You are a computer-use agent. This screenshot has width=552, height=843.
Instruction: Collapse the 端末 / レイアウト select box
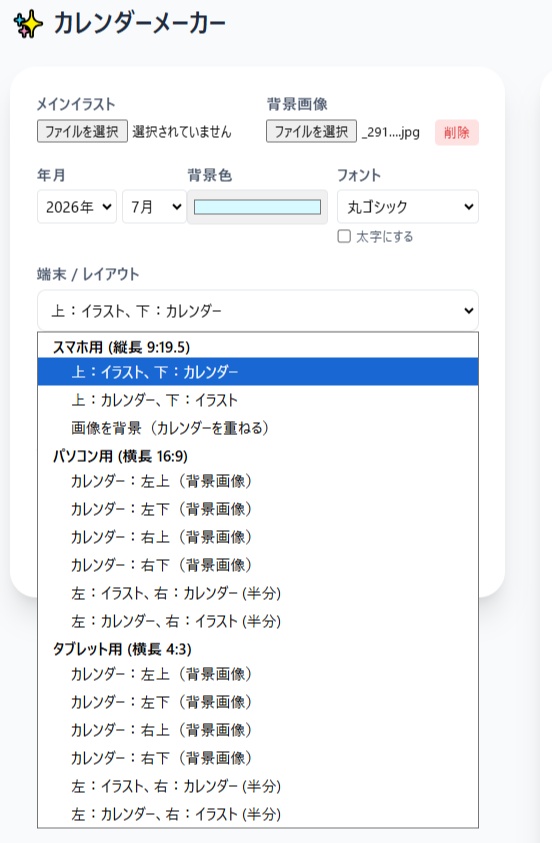pyautogui.click(x=258, y=310)
